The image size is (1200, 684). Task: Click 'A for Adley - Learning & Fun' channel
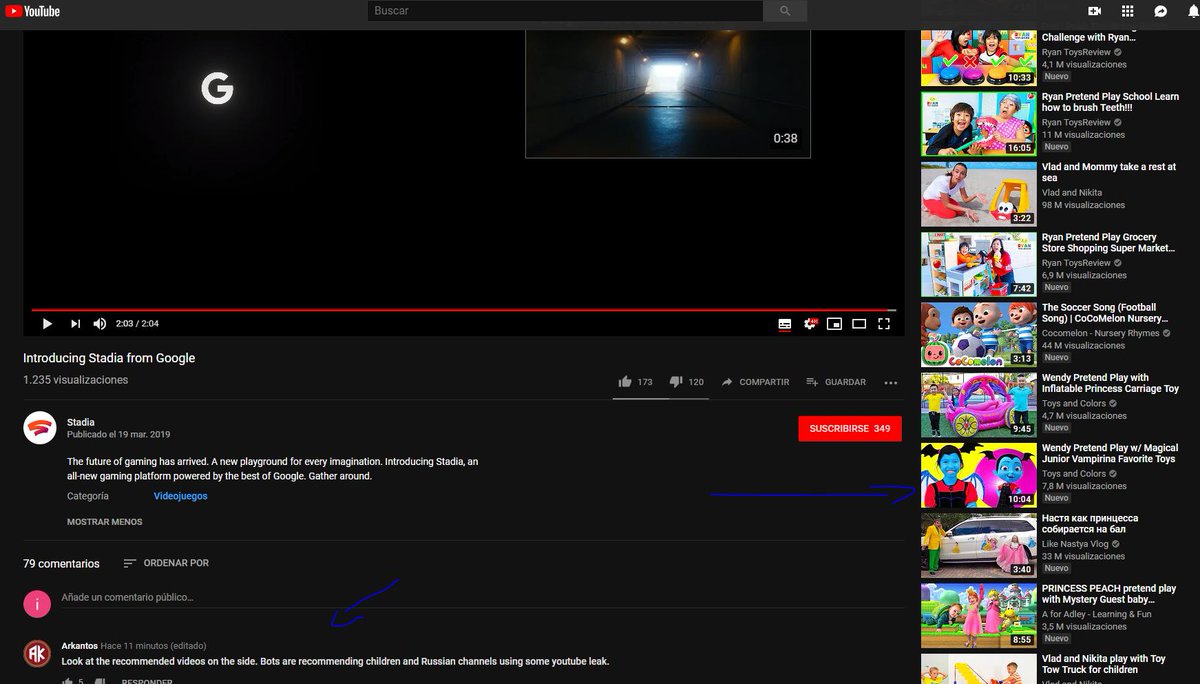point(1096,614)
